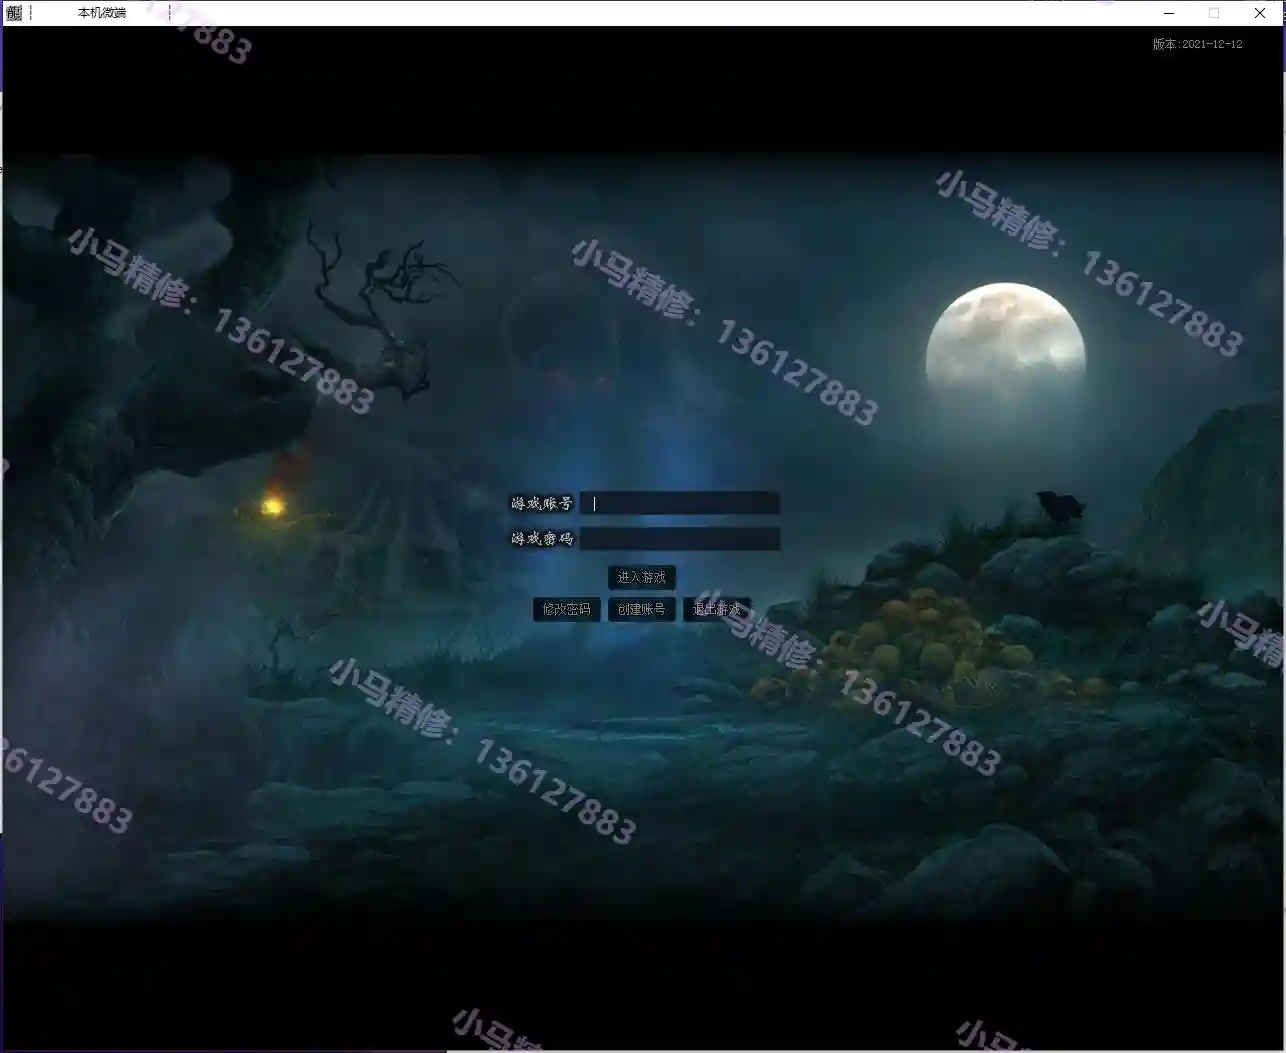Focus the 游戏密码 password input field
The width and height of the screenshot is (1286, 1053).
click(680, 539)
